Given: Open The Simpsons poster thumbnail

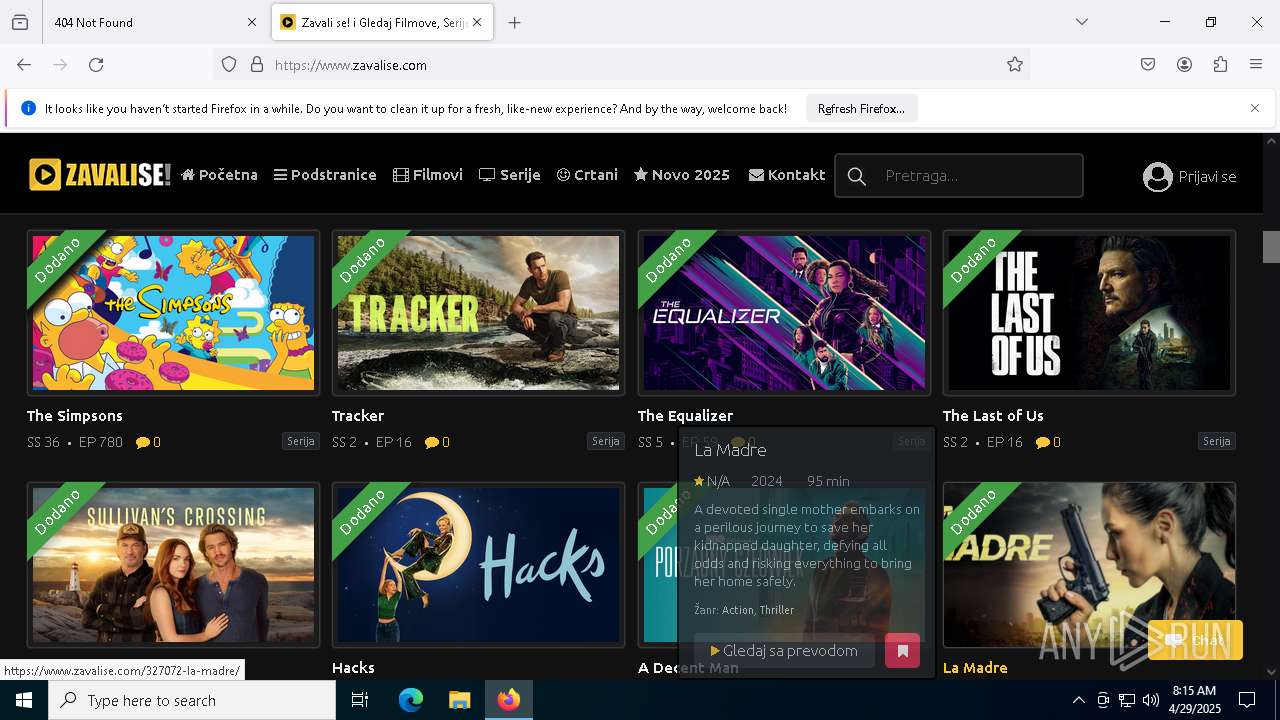Looking at the screenshot, I should click(173, 313).
